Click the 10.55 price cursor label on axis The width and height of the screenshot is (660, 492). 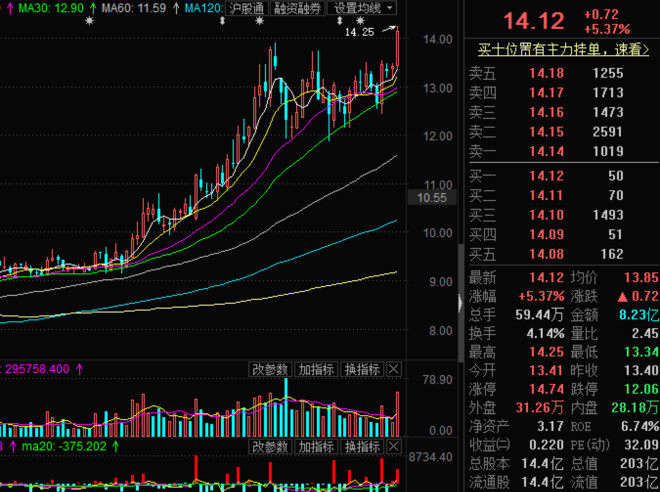click(x=432, y=198)
